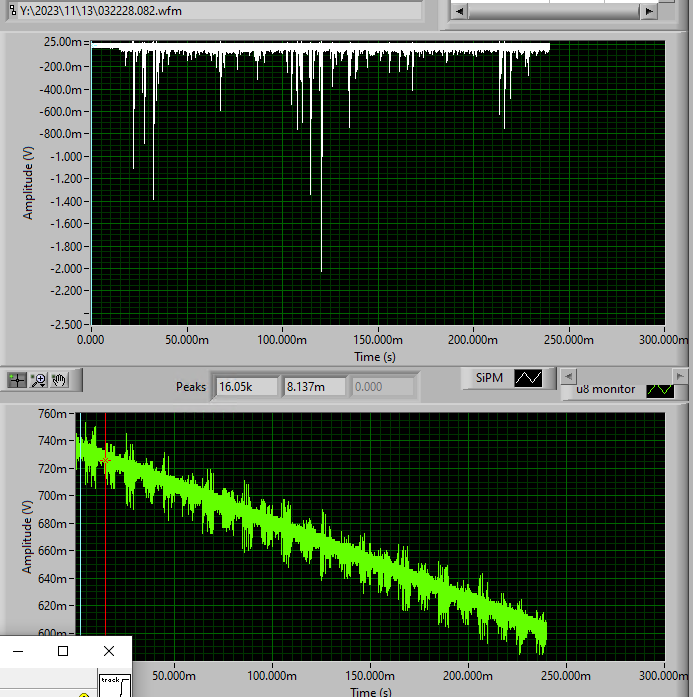Click the 640m label on lower graph Y-axis

[x=52, y=578]
